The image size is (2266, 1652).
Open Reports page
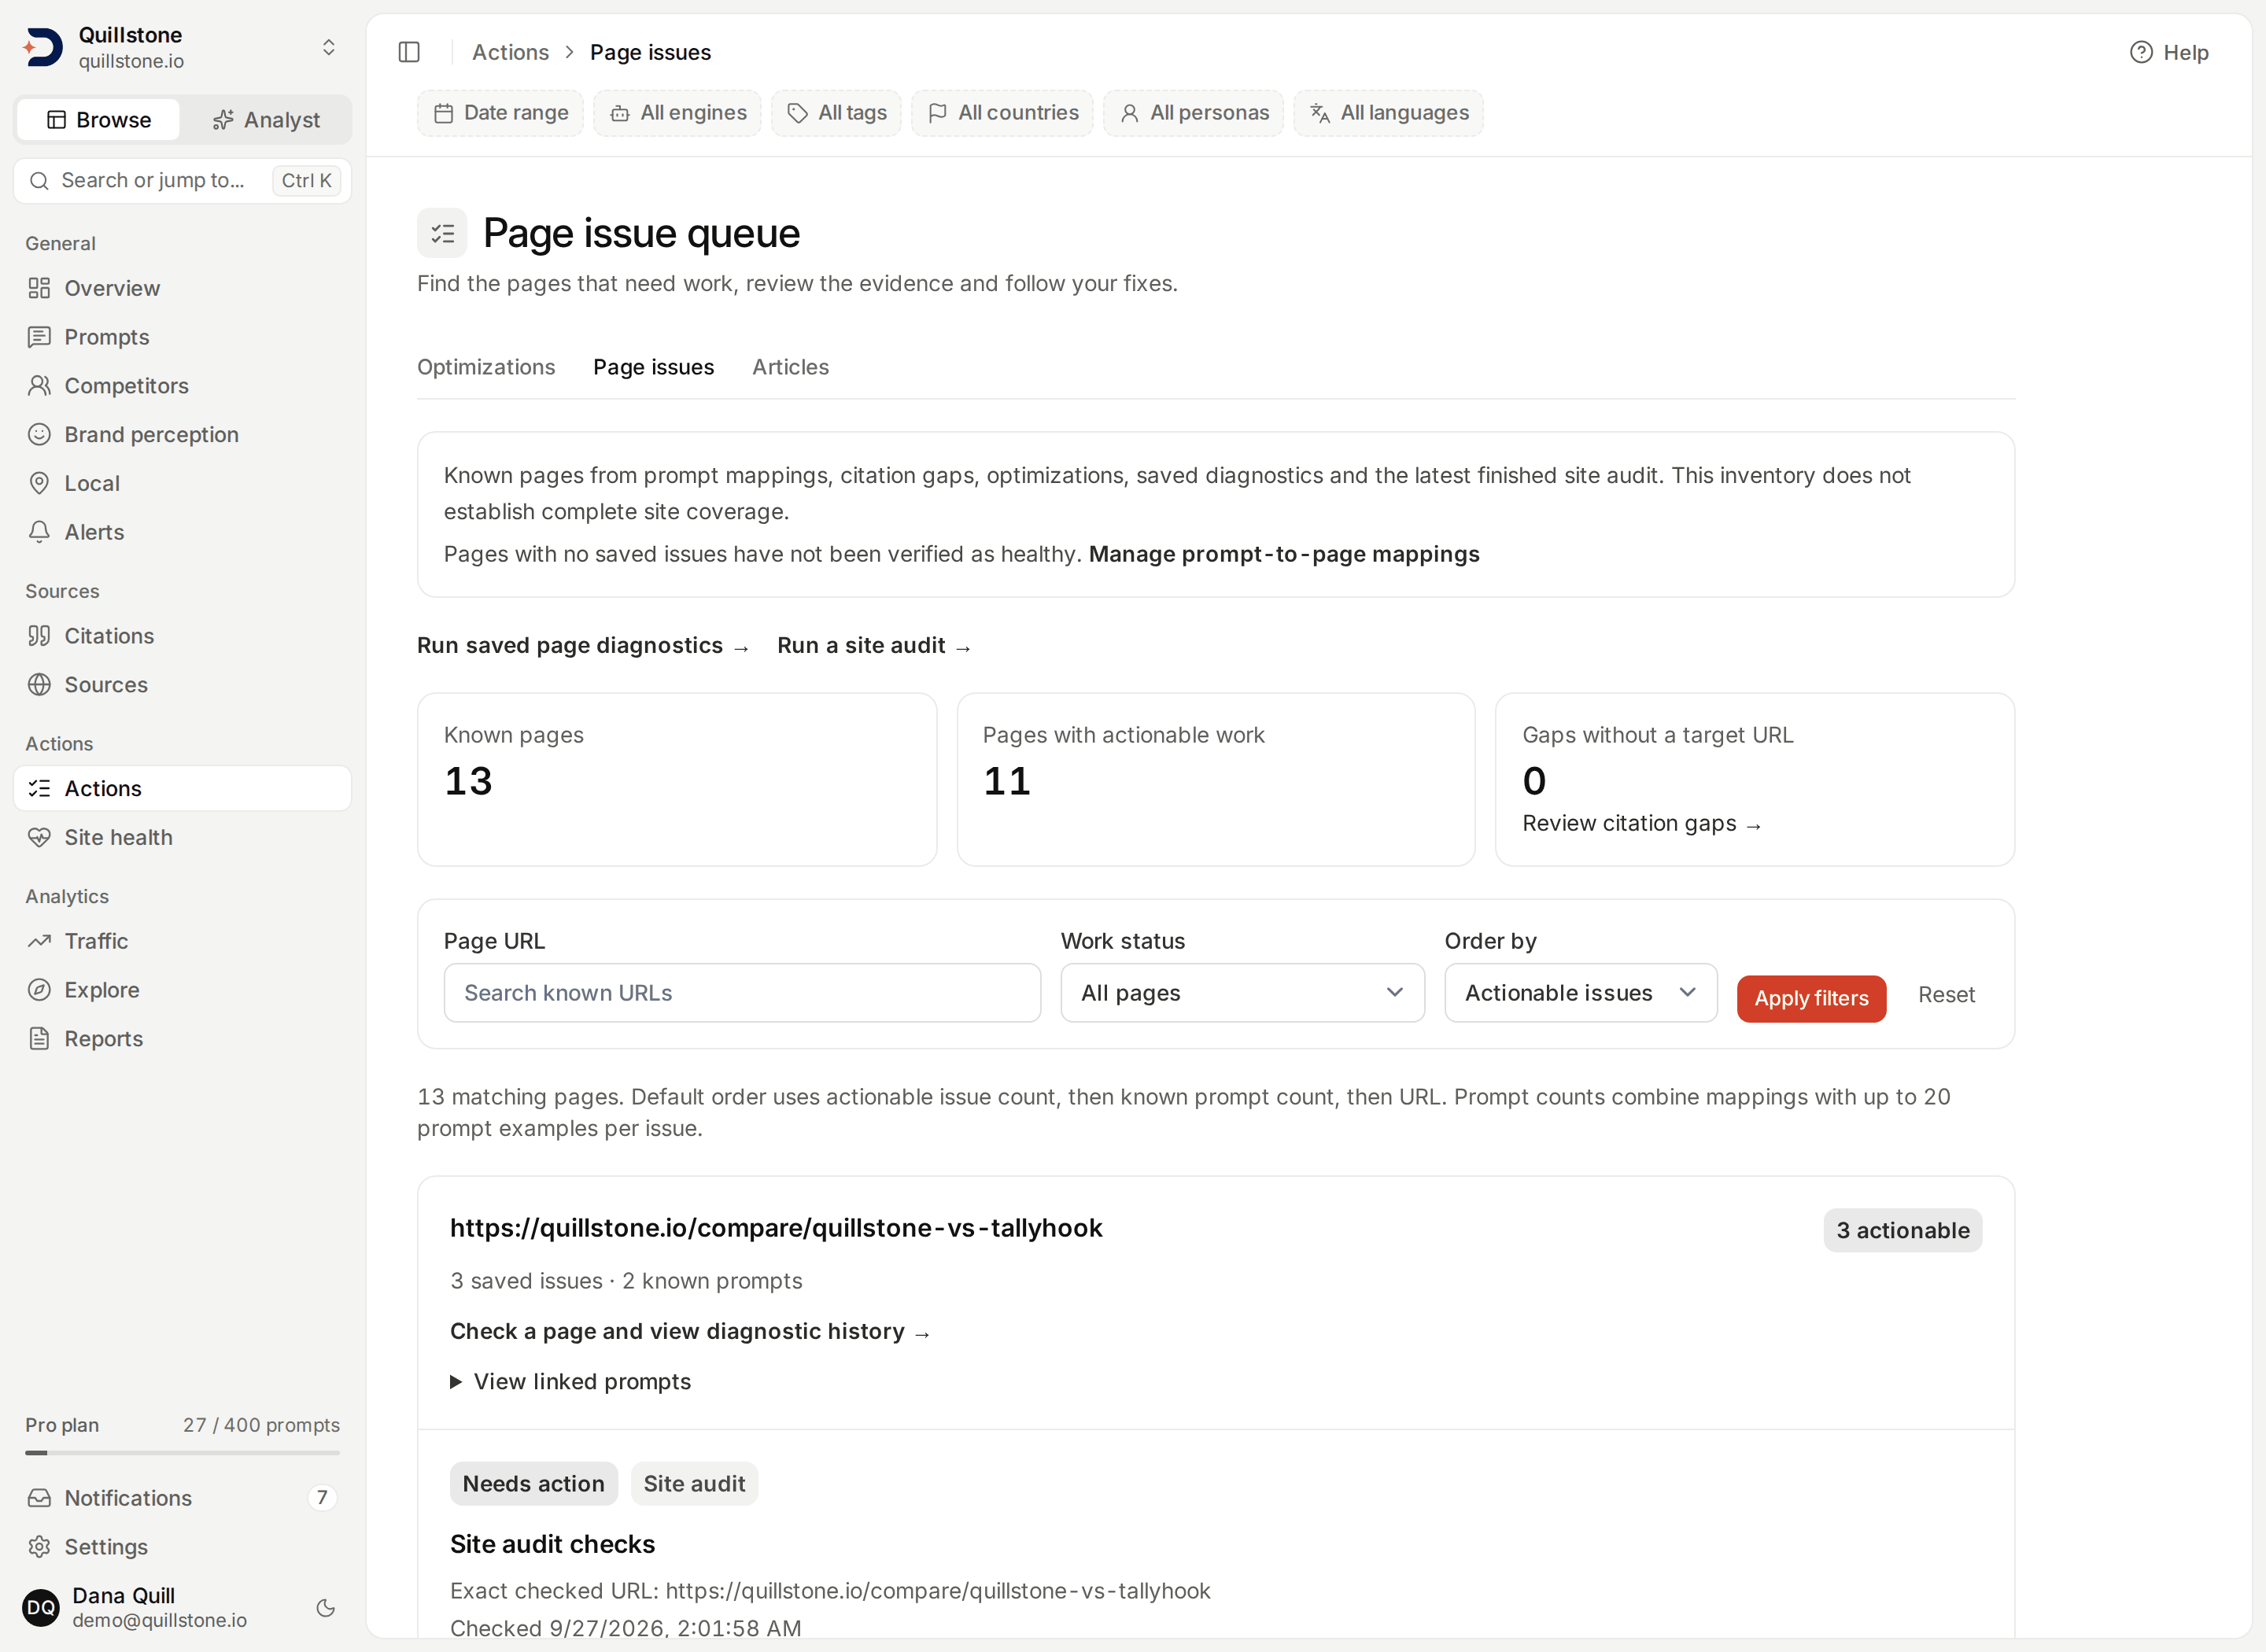tap(182, 1039)
